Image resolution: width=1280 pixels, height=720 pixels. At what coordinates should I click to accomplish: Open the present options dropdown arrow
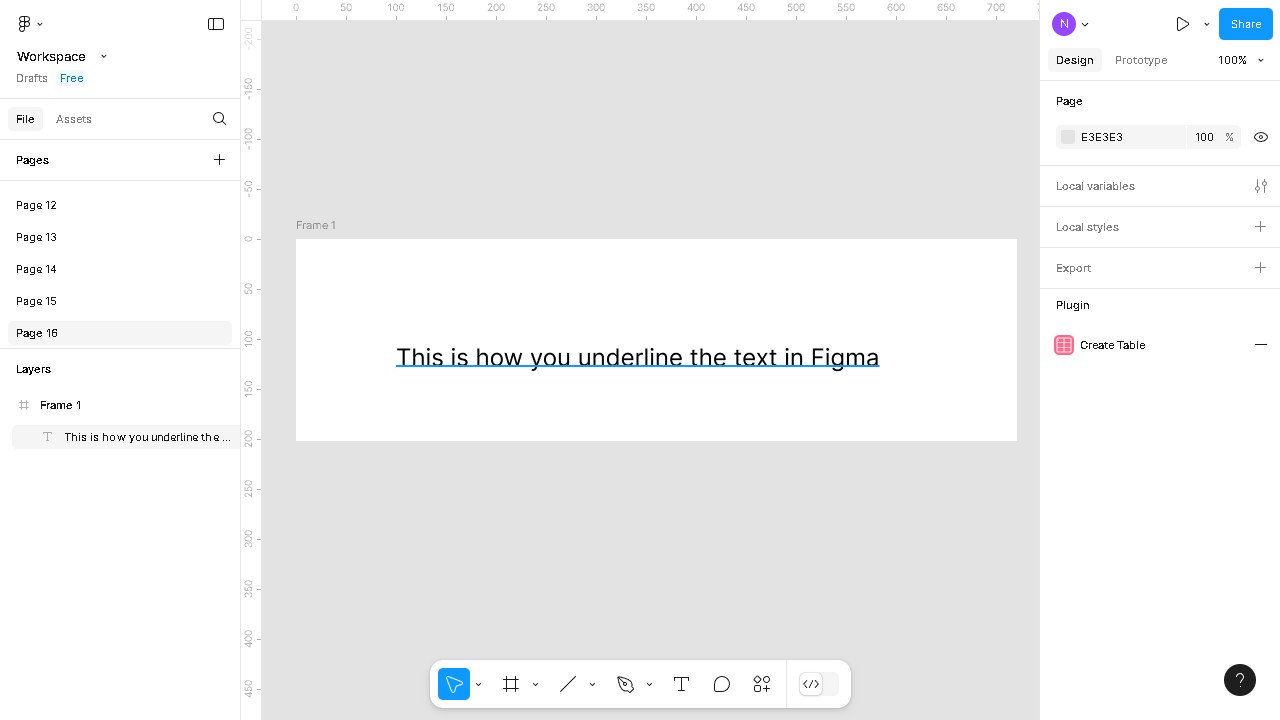coord(1206,24)
